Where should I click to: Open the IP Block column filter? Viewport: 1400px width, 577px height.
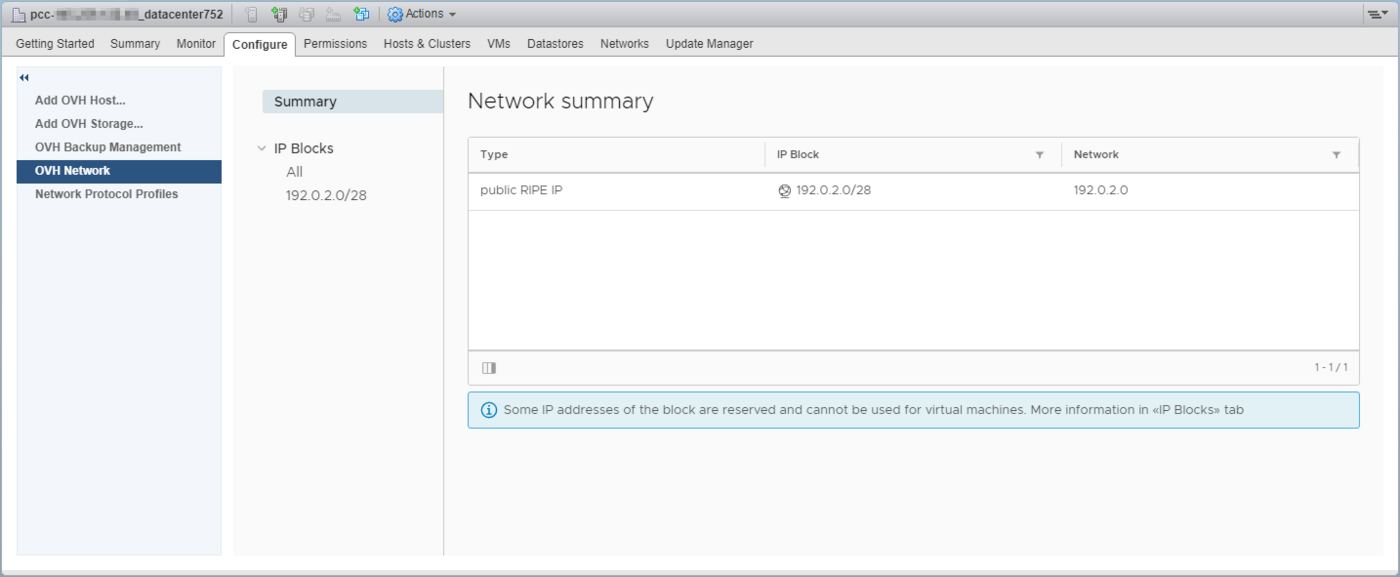pyautogui.click(x=1039, y=155)
